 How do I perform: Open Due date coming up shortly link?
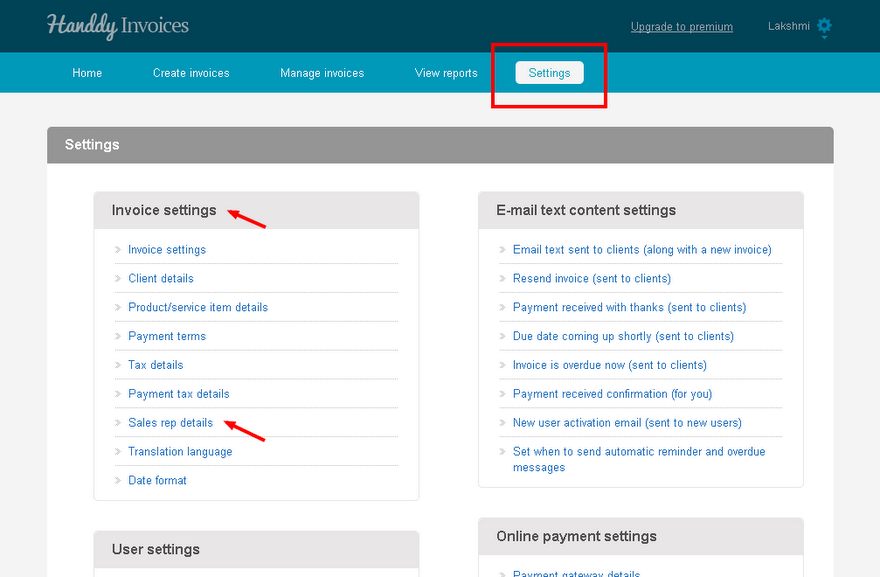coord(623,336)
